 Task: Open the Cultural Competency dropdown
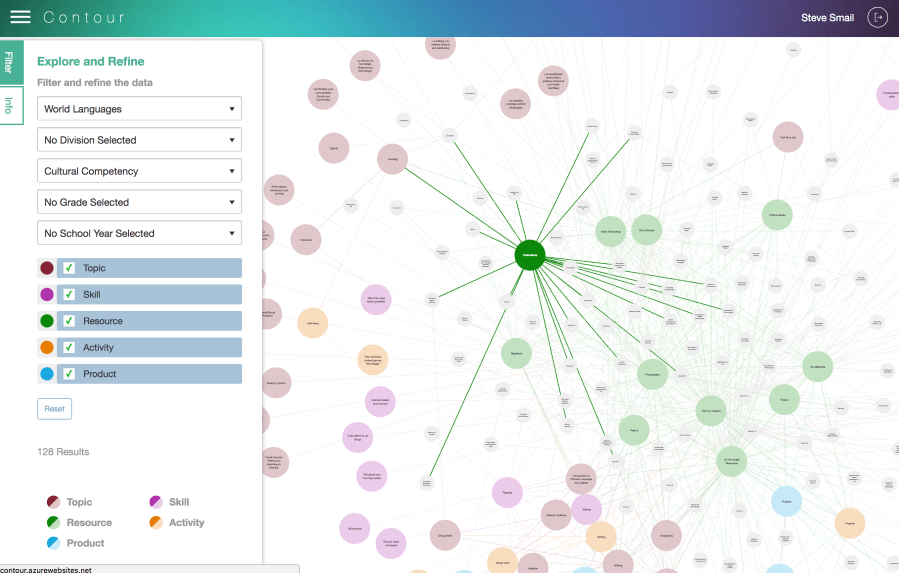coord(139,171)
